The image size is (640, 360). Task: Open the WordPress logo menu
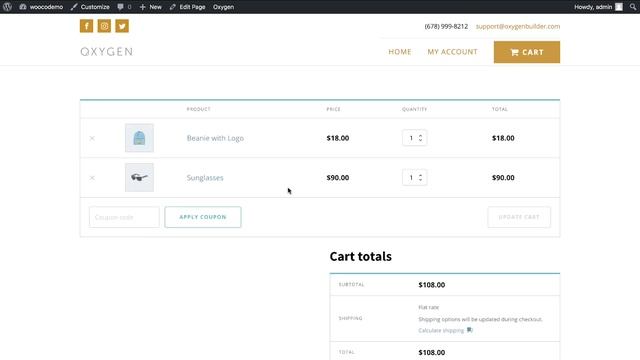tap(7, 7)
